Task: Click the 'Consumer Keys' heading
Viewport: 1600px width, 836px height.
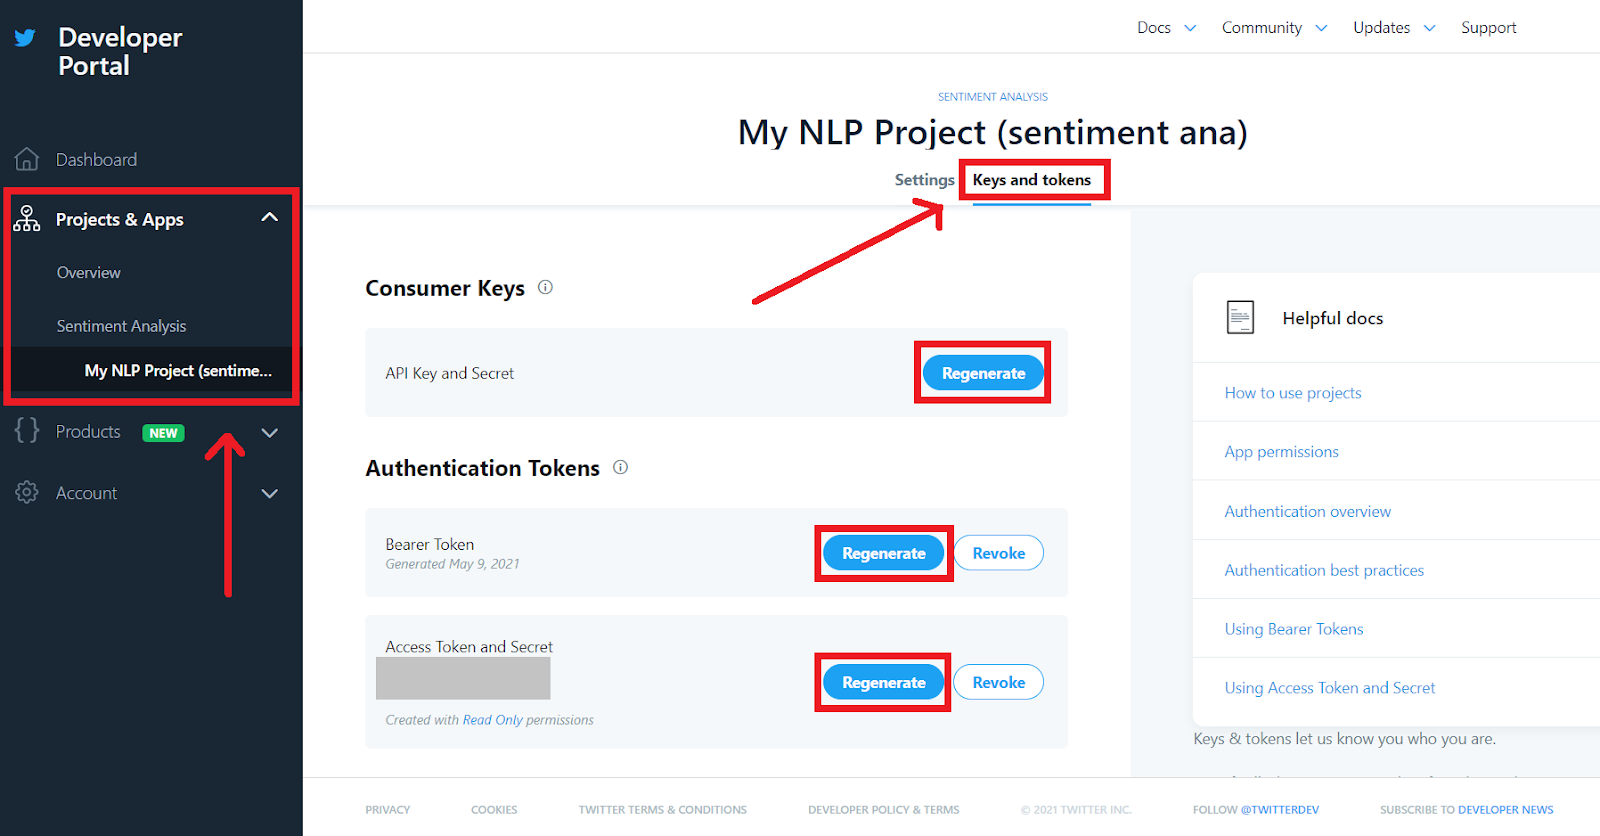Action: [x=445, y=288]
